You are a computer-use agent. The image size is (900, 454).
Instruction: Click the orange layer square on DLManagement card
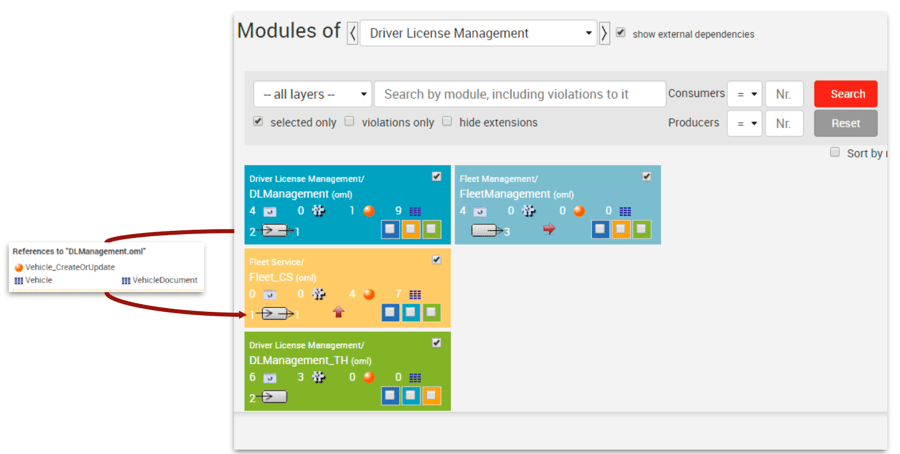pyautogui.click(x=411, y=229)
